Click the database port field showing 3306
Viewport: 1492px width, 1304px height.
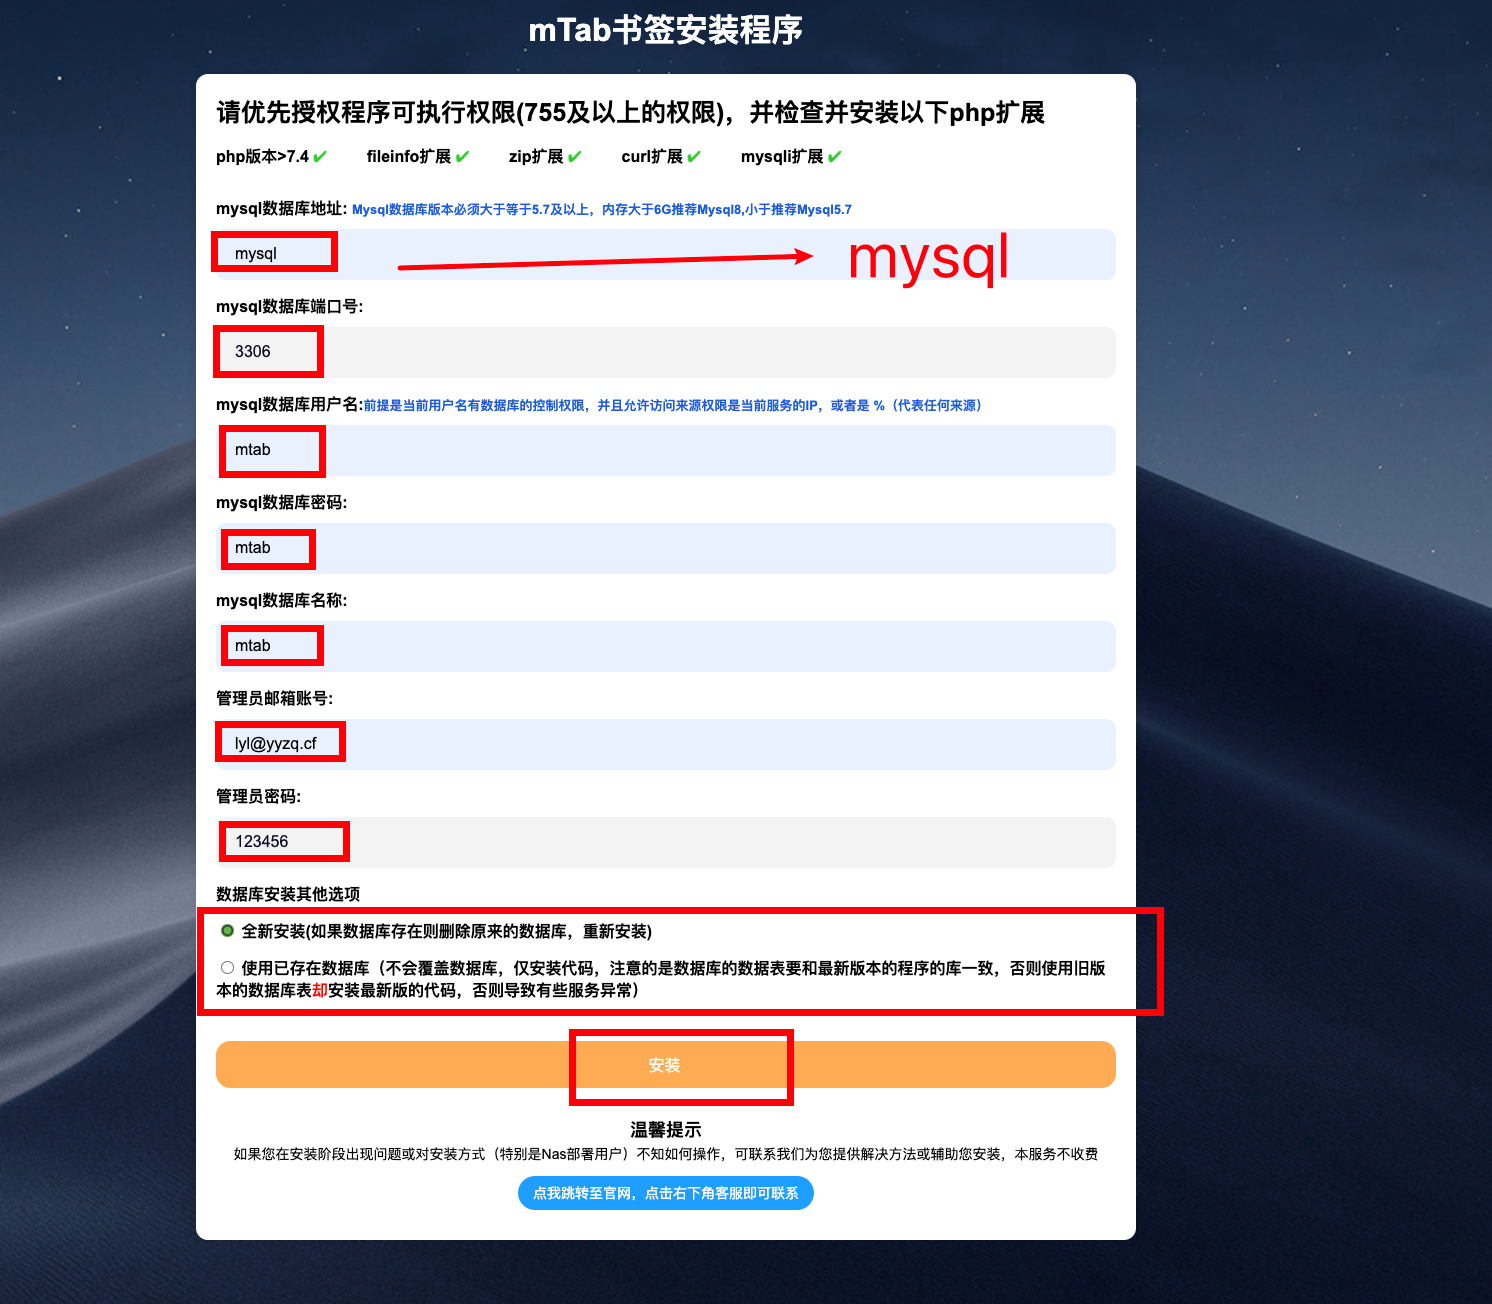(x=665, y=352)
